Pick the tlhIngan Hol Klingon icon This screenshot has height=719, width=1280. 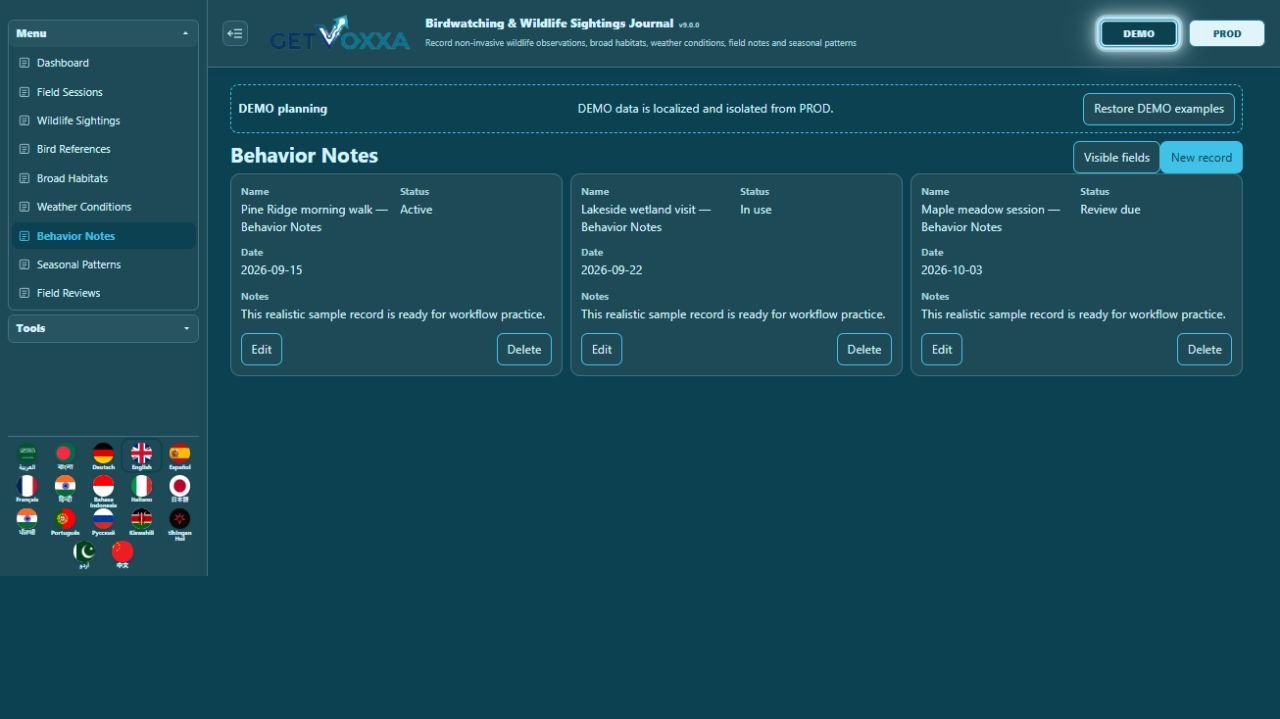click(x=179, y=522)
